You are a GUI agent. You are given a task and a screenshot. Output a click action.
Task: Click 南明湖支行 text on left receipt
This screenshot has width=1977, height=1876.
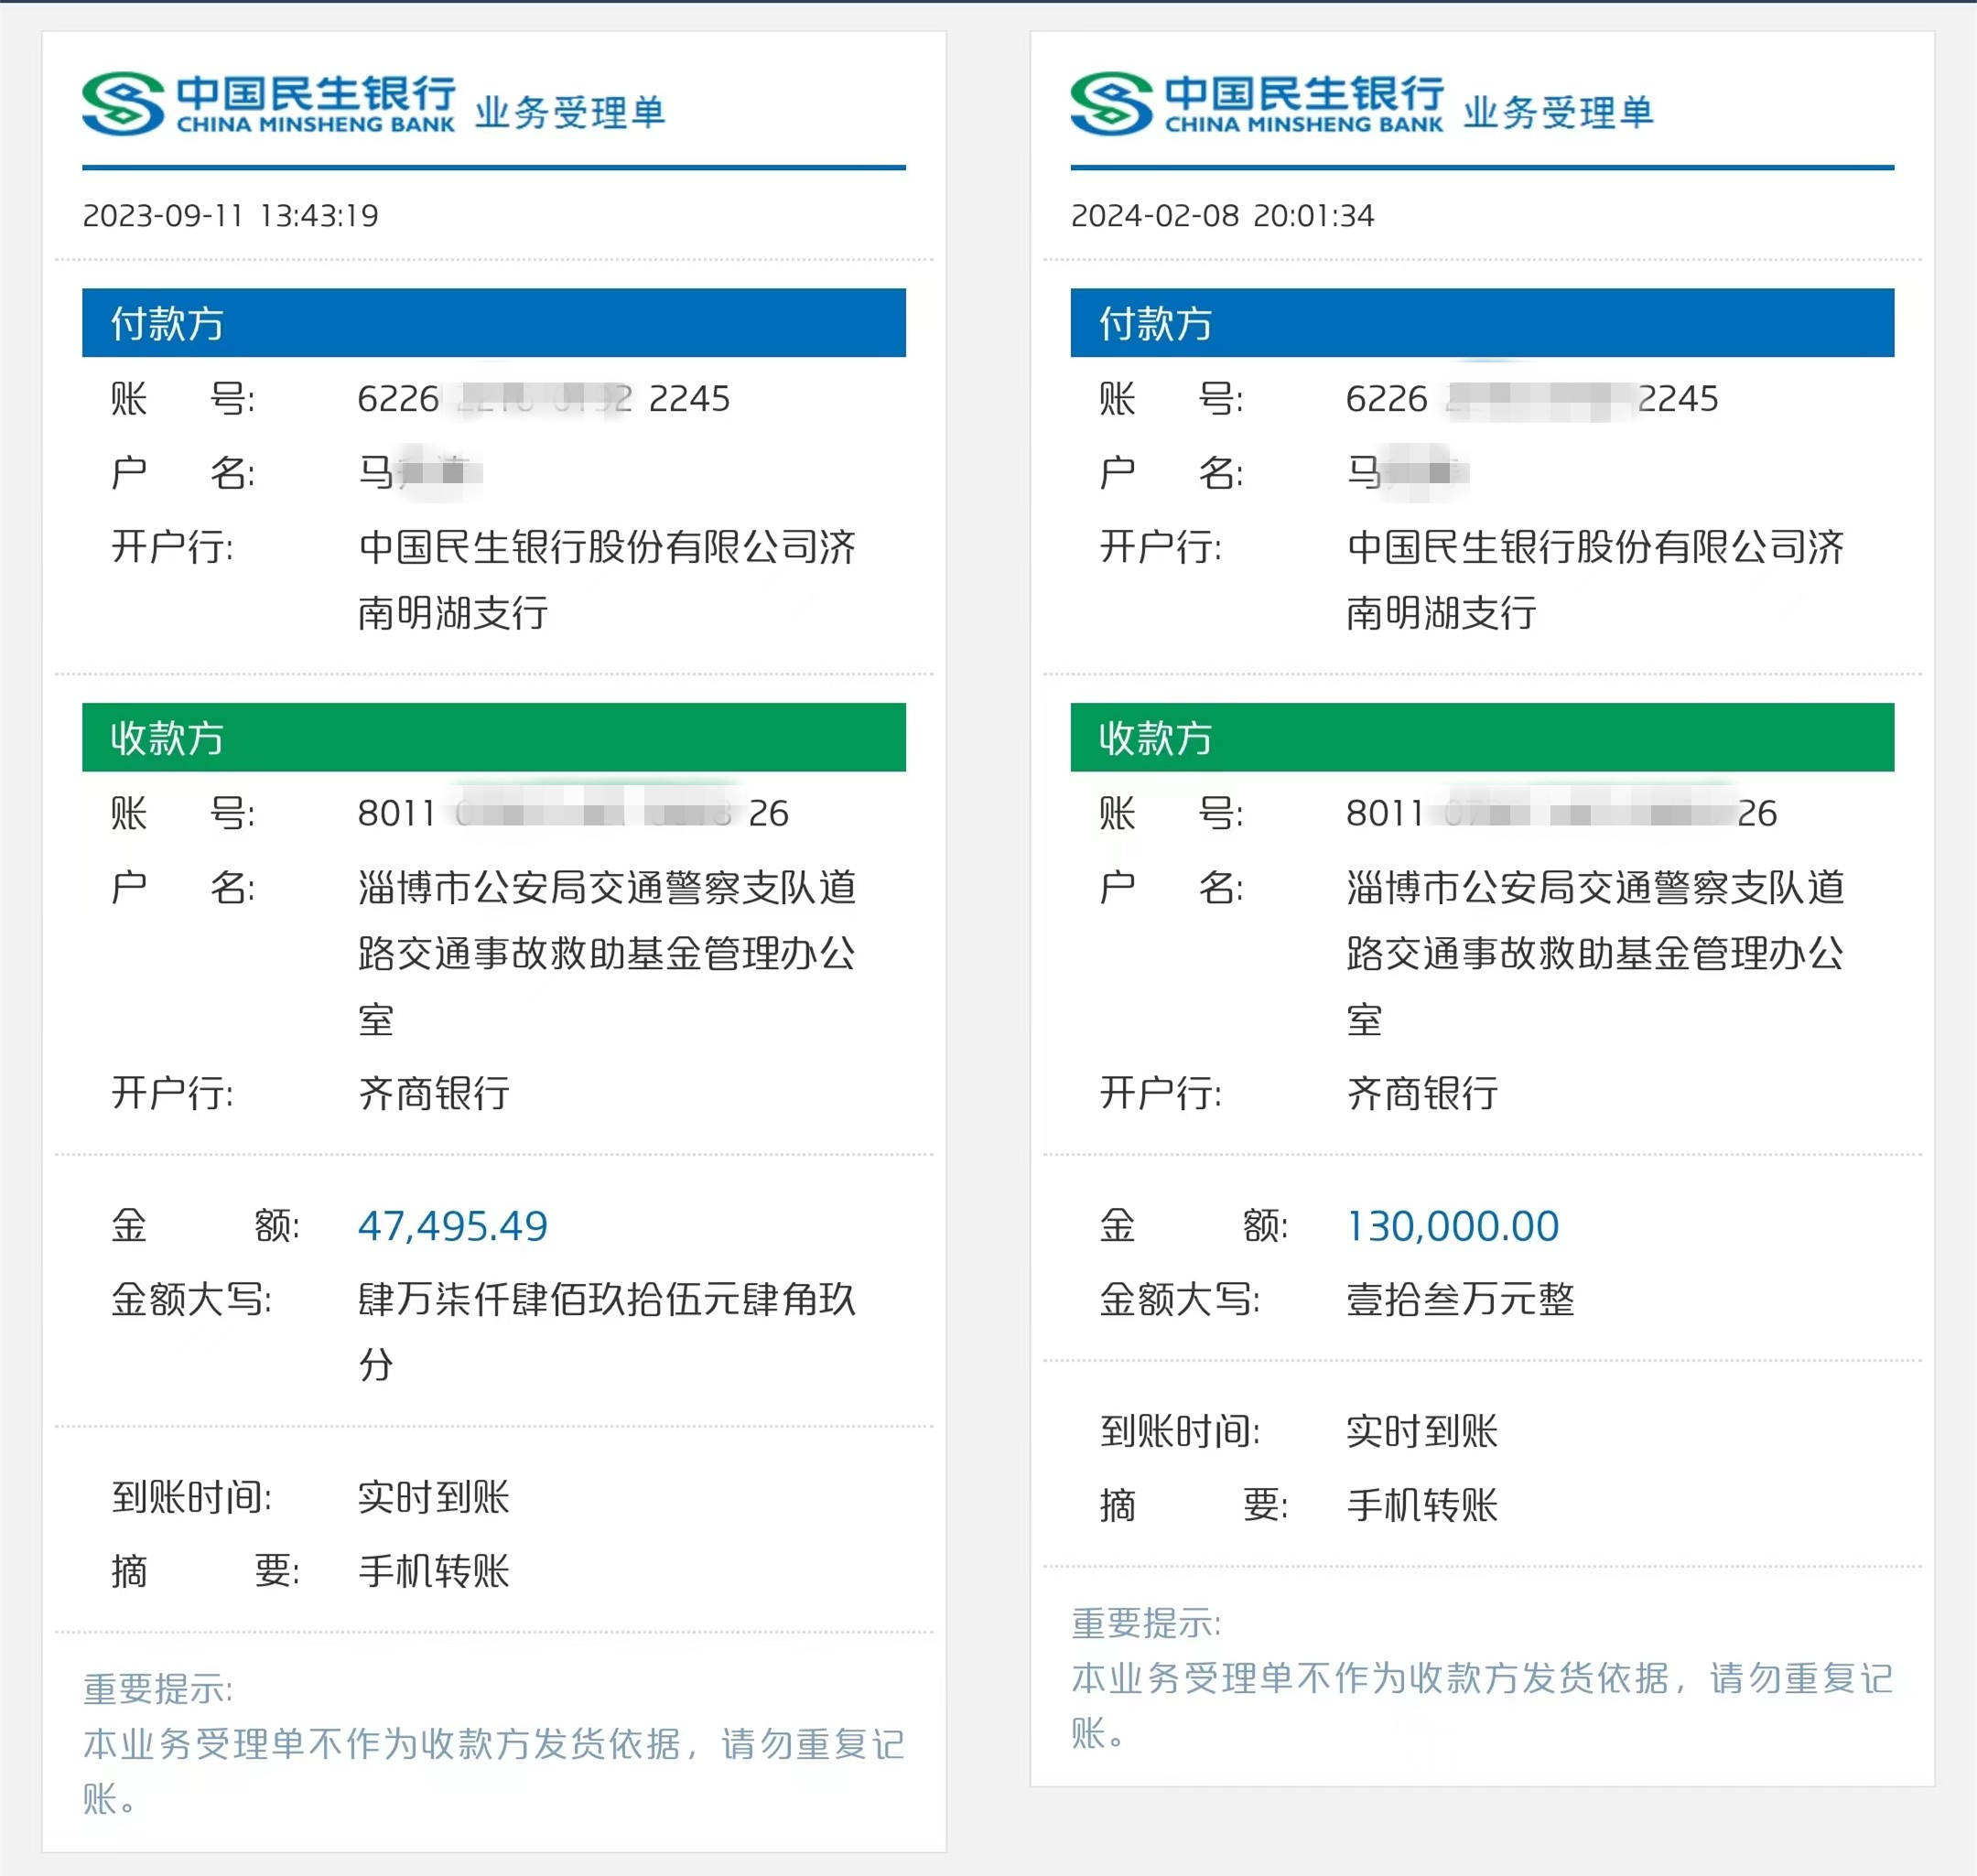pyautogui.click(x=453, y=613)
